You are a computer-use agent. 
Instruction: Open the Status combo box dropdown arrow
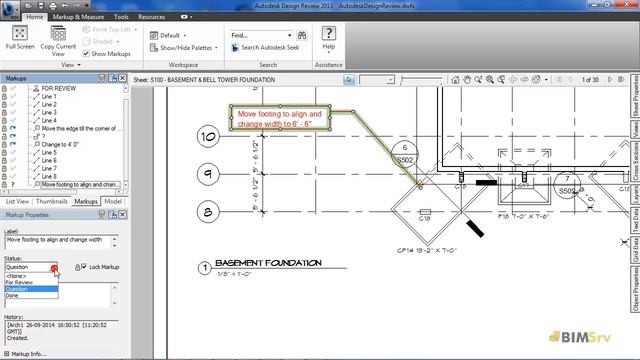coord(54,267)
